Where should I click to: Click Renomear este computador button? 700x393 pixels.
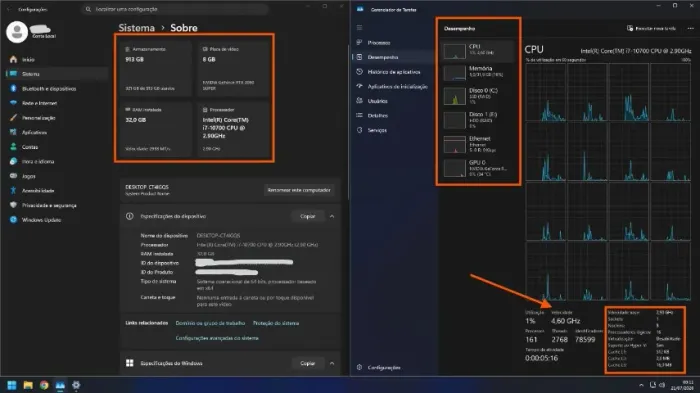299,190
